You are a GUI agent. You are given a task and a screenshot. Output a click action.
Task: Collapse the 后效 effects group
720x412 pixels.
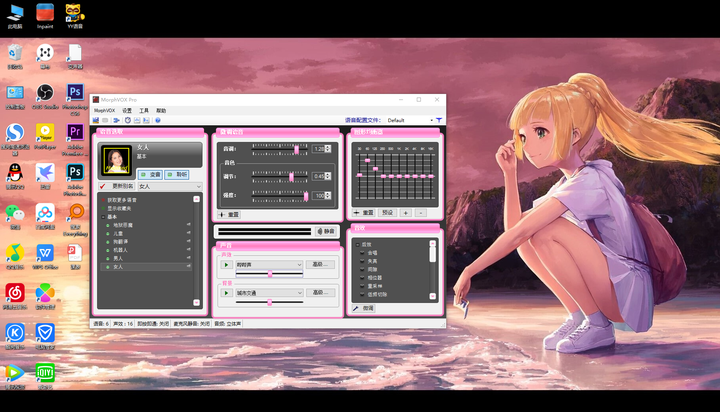358,244
